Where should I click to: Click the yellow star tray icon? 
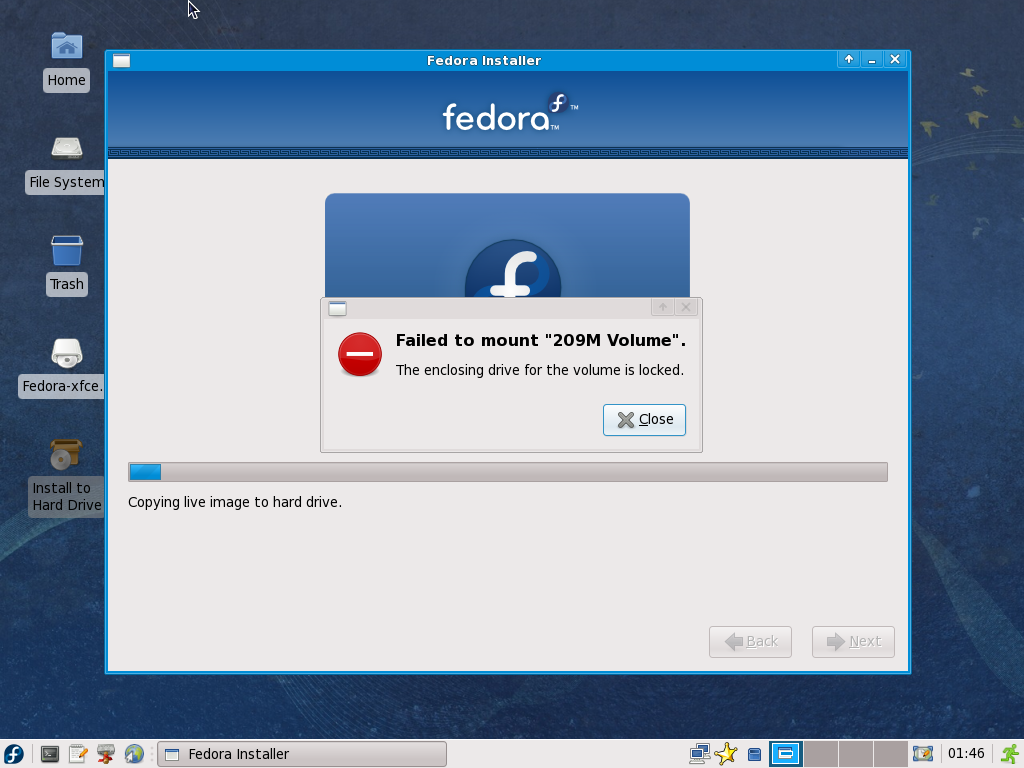pyautogui.click(x=726, y=754)
